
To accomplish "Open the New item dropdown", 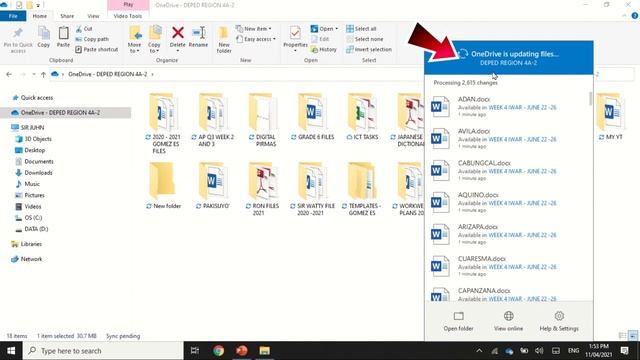I will coord(253,29).
